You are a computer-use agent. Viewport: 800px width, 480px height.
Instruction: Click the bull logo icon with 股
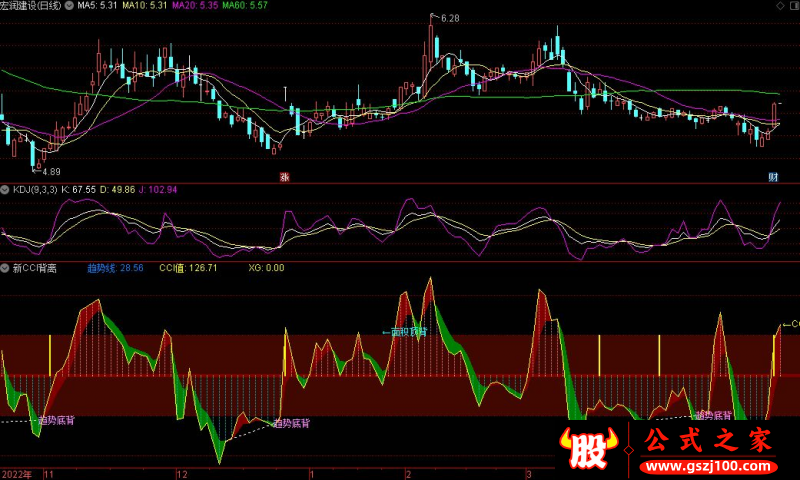591,451
